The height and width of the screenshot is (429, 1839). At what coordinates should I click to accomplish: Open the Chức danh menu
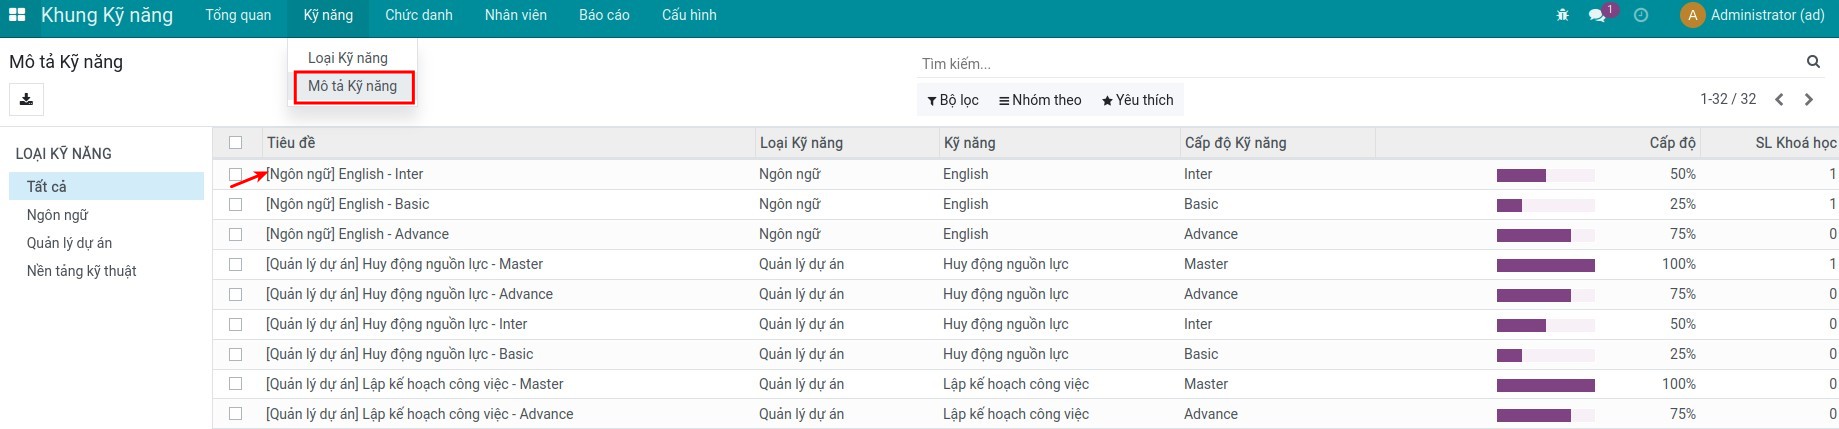tap(418, 15)
